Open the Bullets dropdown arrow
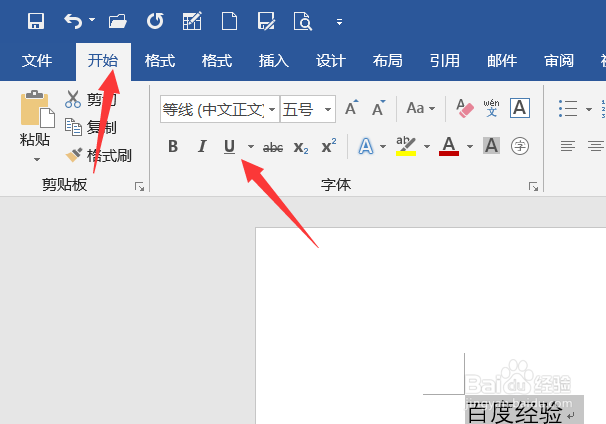The image size is (606, 424). click(x=589, y=109)
